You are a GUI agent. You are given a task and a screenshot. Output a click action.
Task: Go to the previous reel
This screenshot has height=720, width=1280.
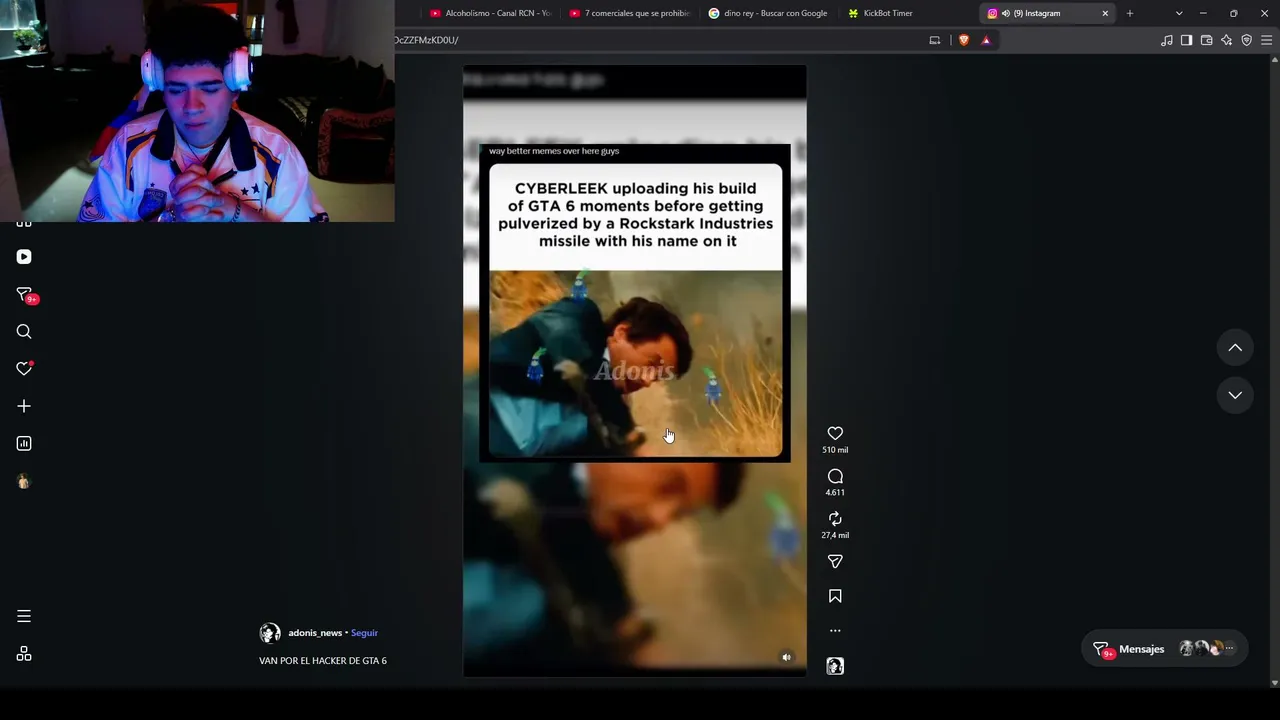1235,348
